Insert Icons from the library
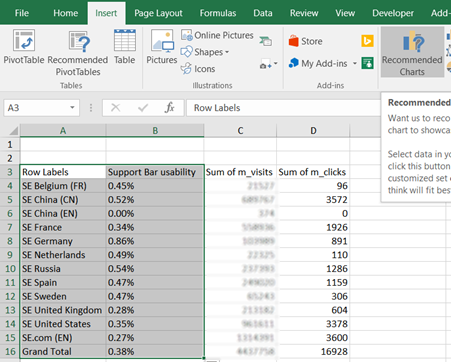Screen dimensions: 451x362 point(198,69)
